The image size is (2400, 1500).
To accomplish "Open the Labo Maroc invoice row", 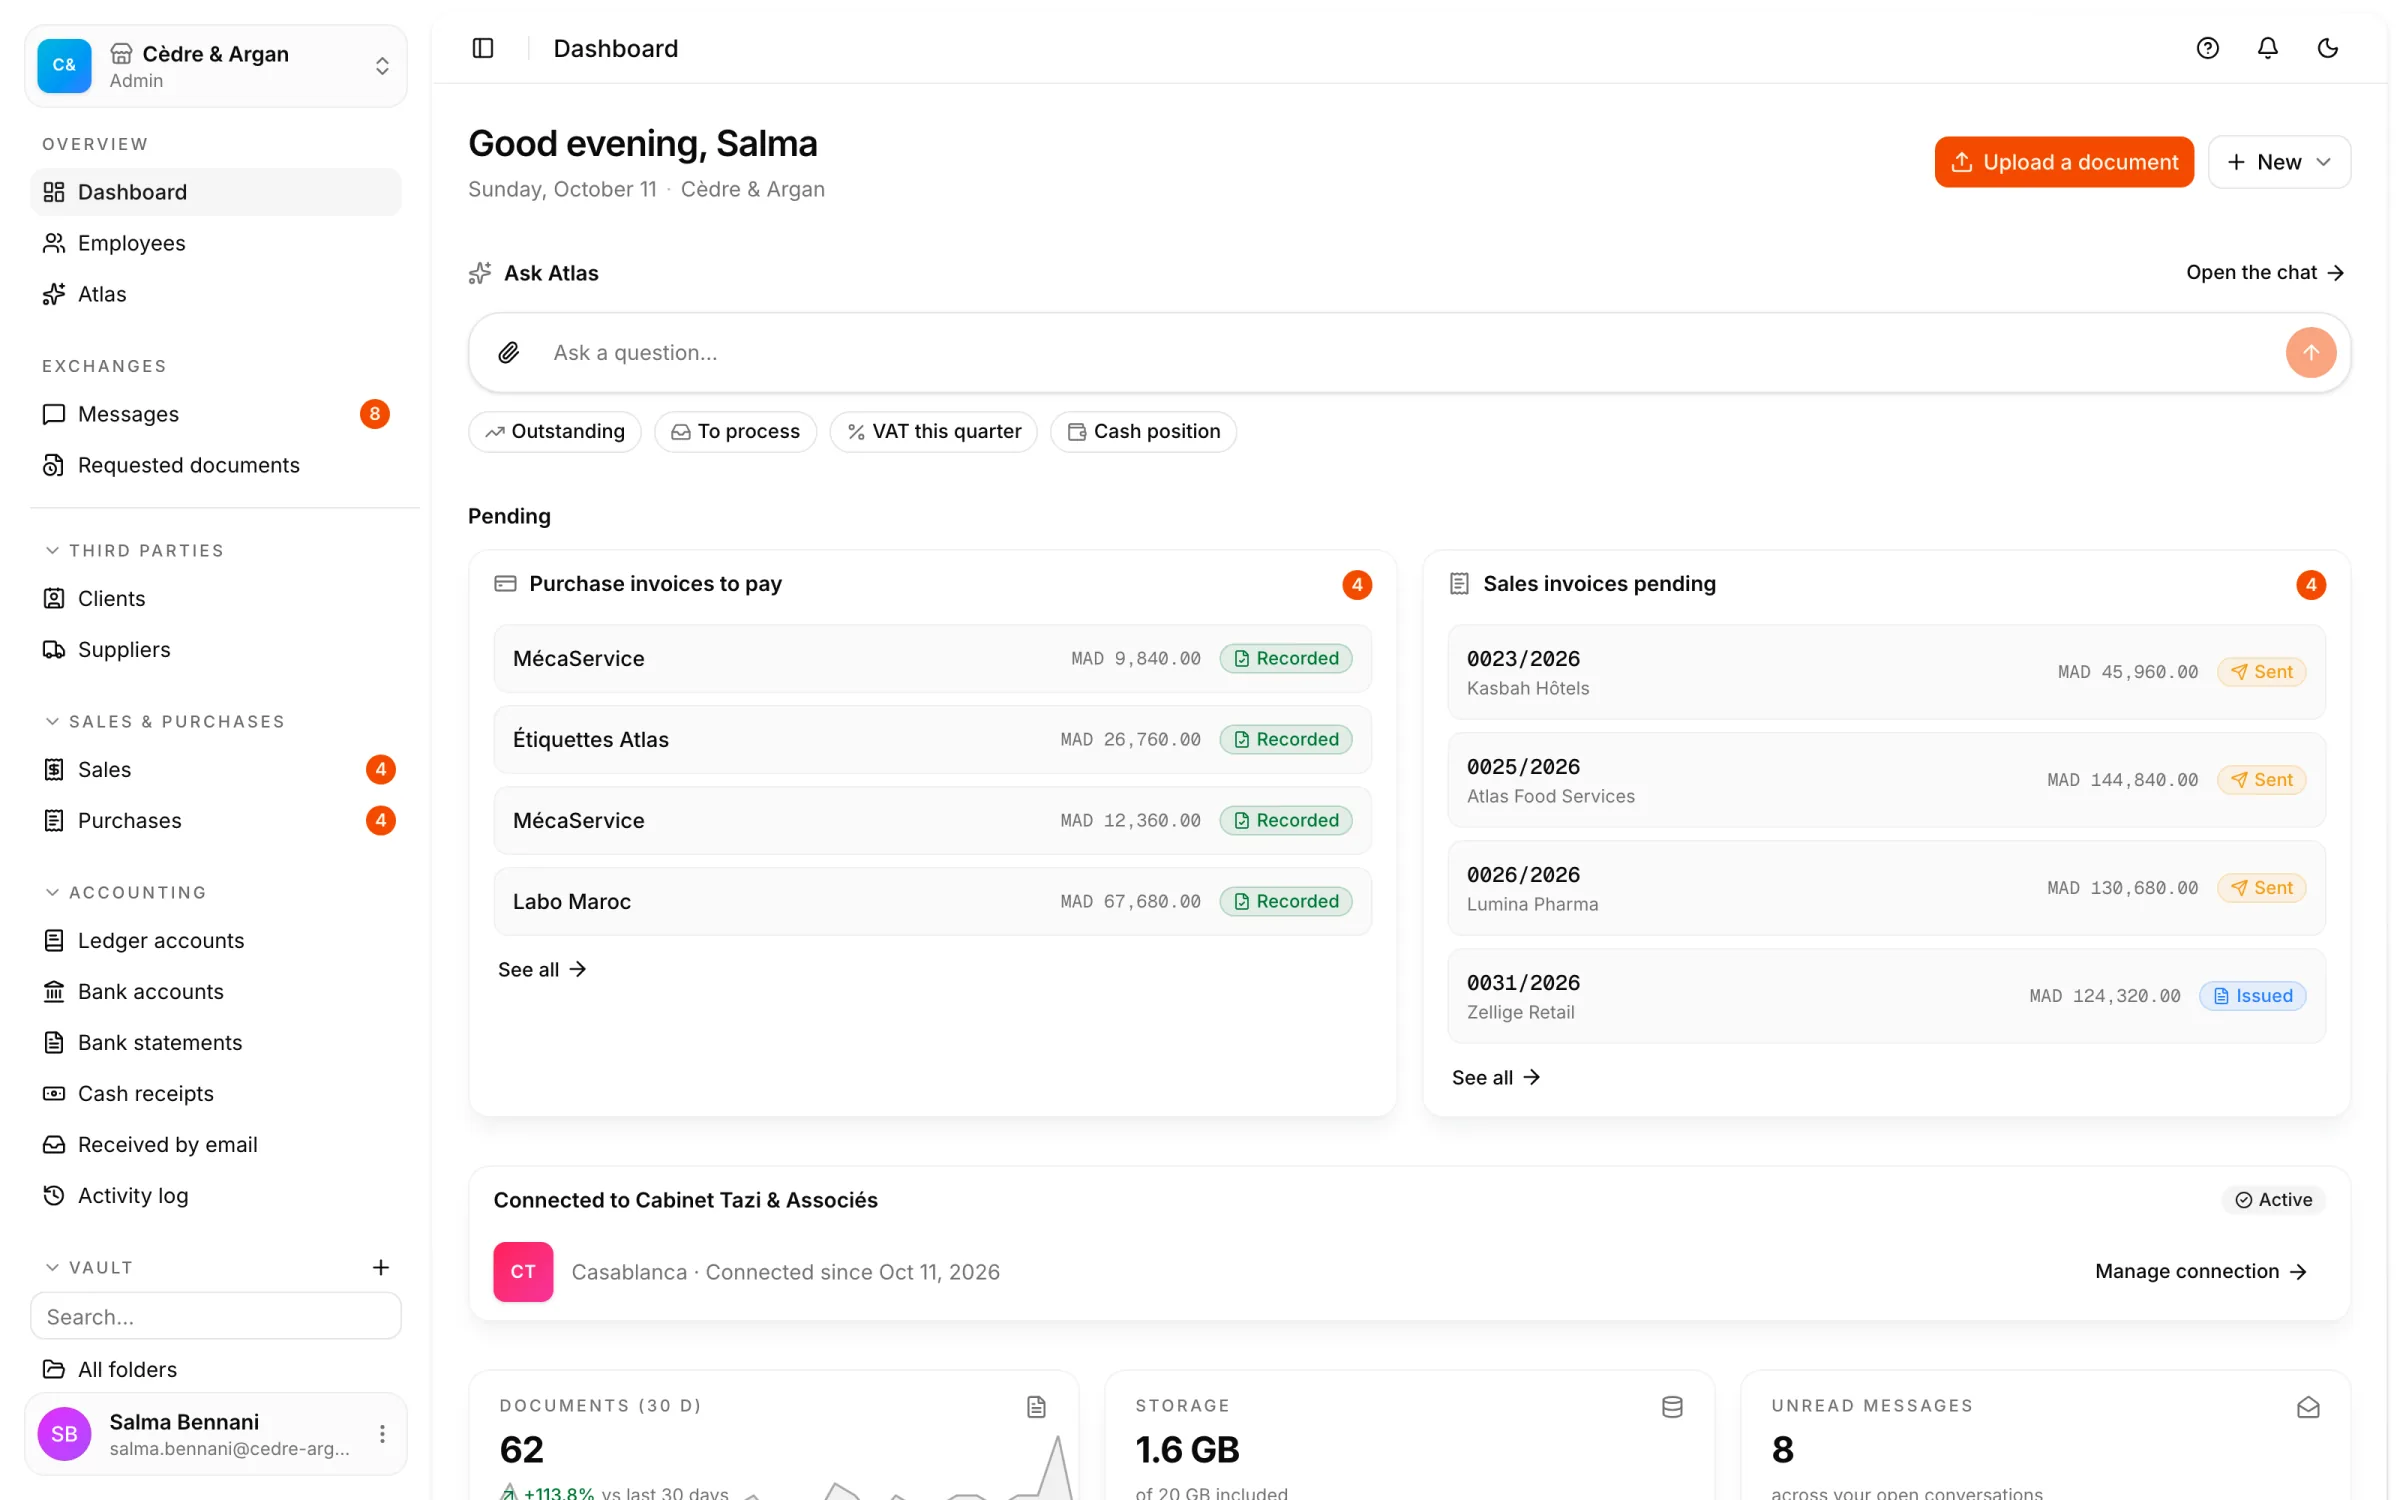I will (x=932, y=901).
